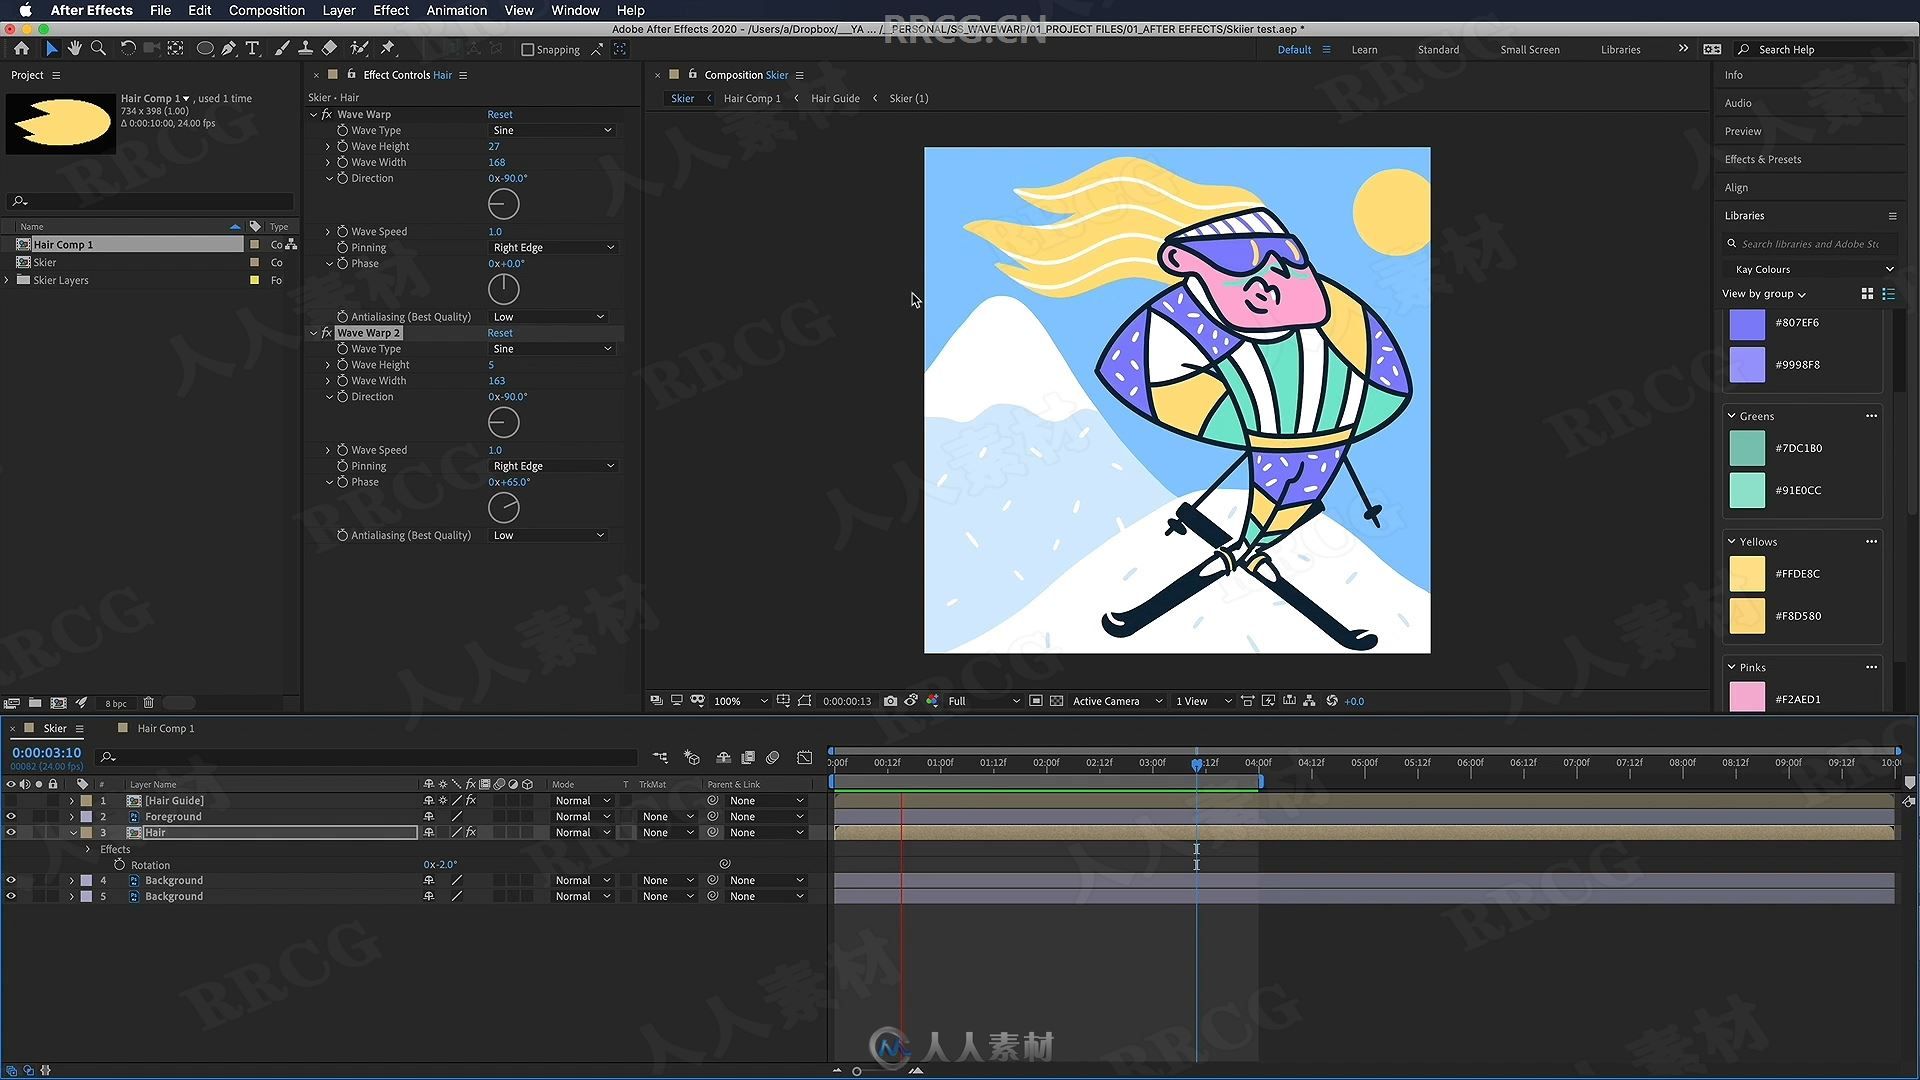
Task: Select the Hand tool in toolbar
Action: click(x=75, y=48)
